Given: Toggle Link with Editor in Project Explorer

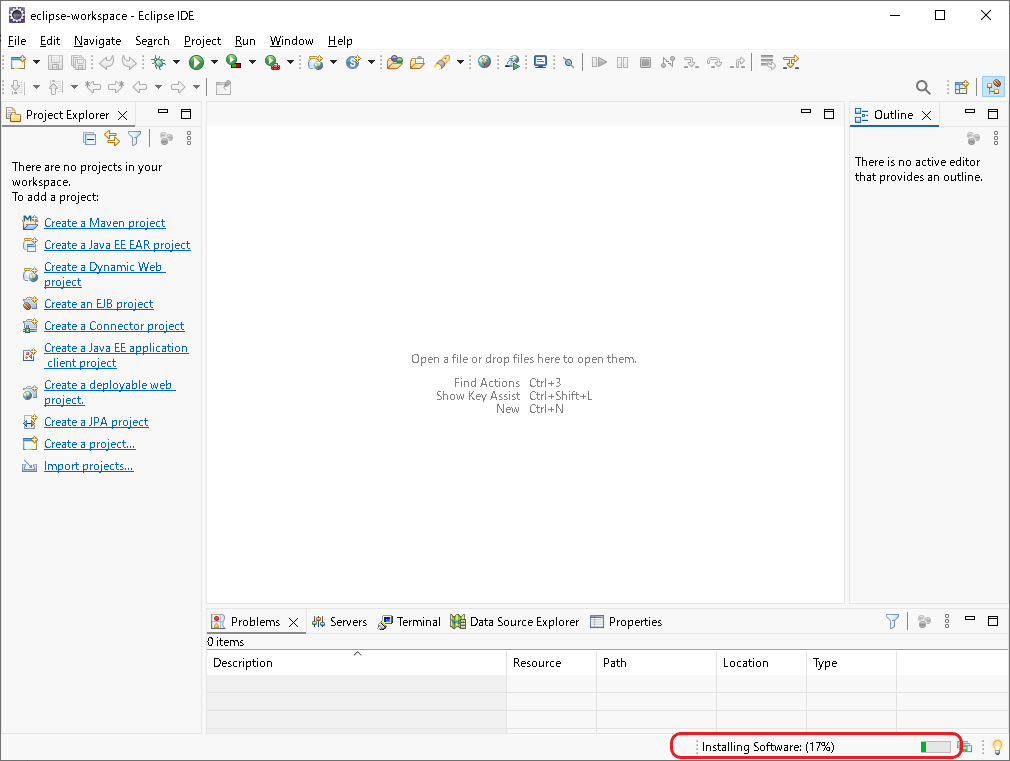Looking at the screenshot, I should pos(112,139).
